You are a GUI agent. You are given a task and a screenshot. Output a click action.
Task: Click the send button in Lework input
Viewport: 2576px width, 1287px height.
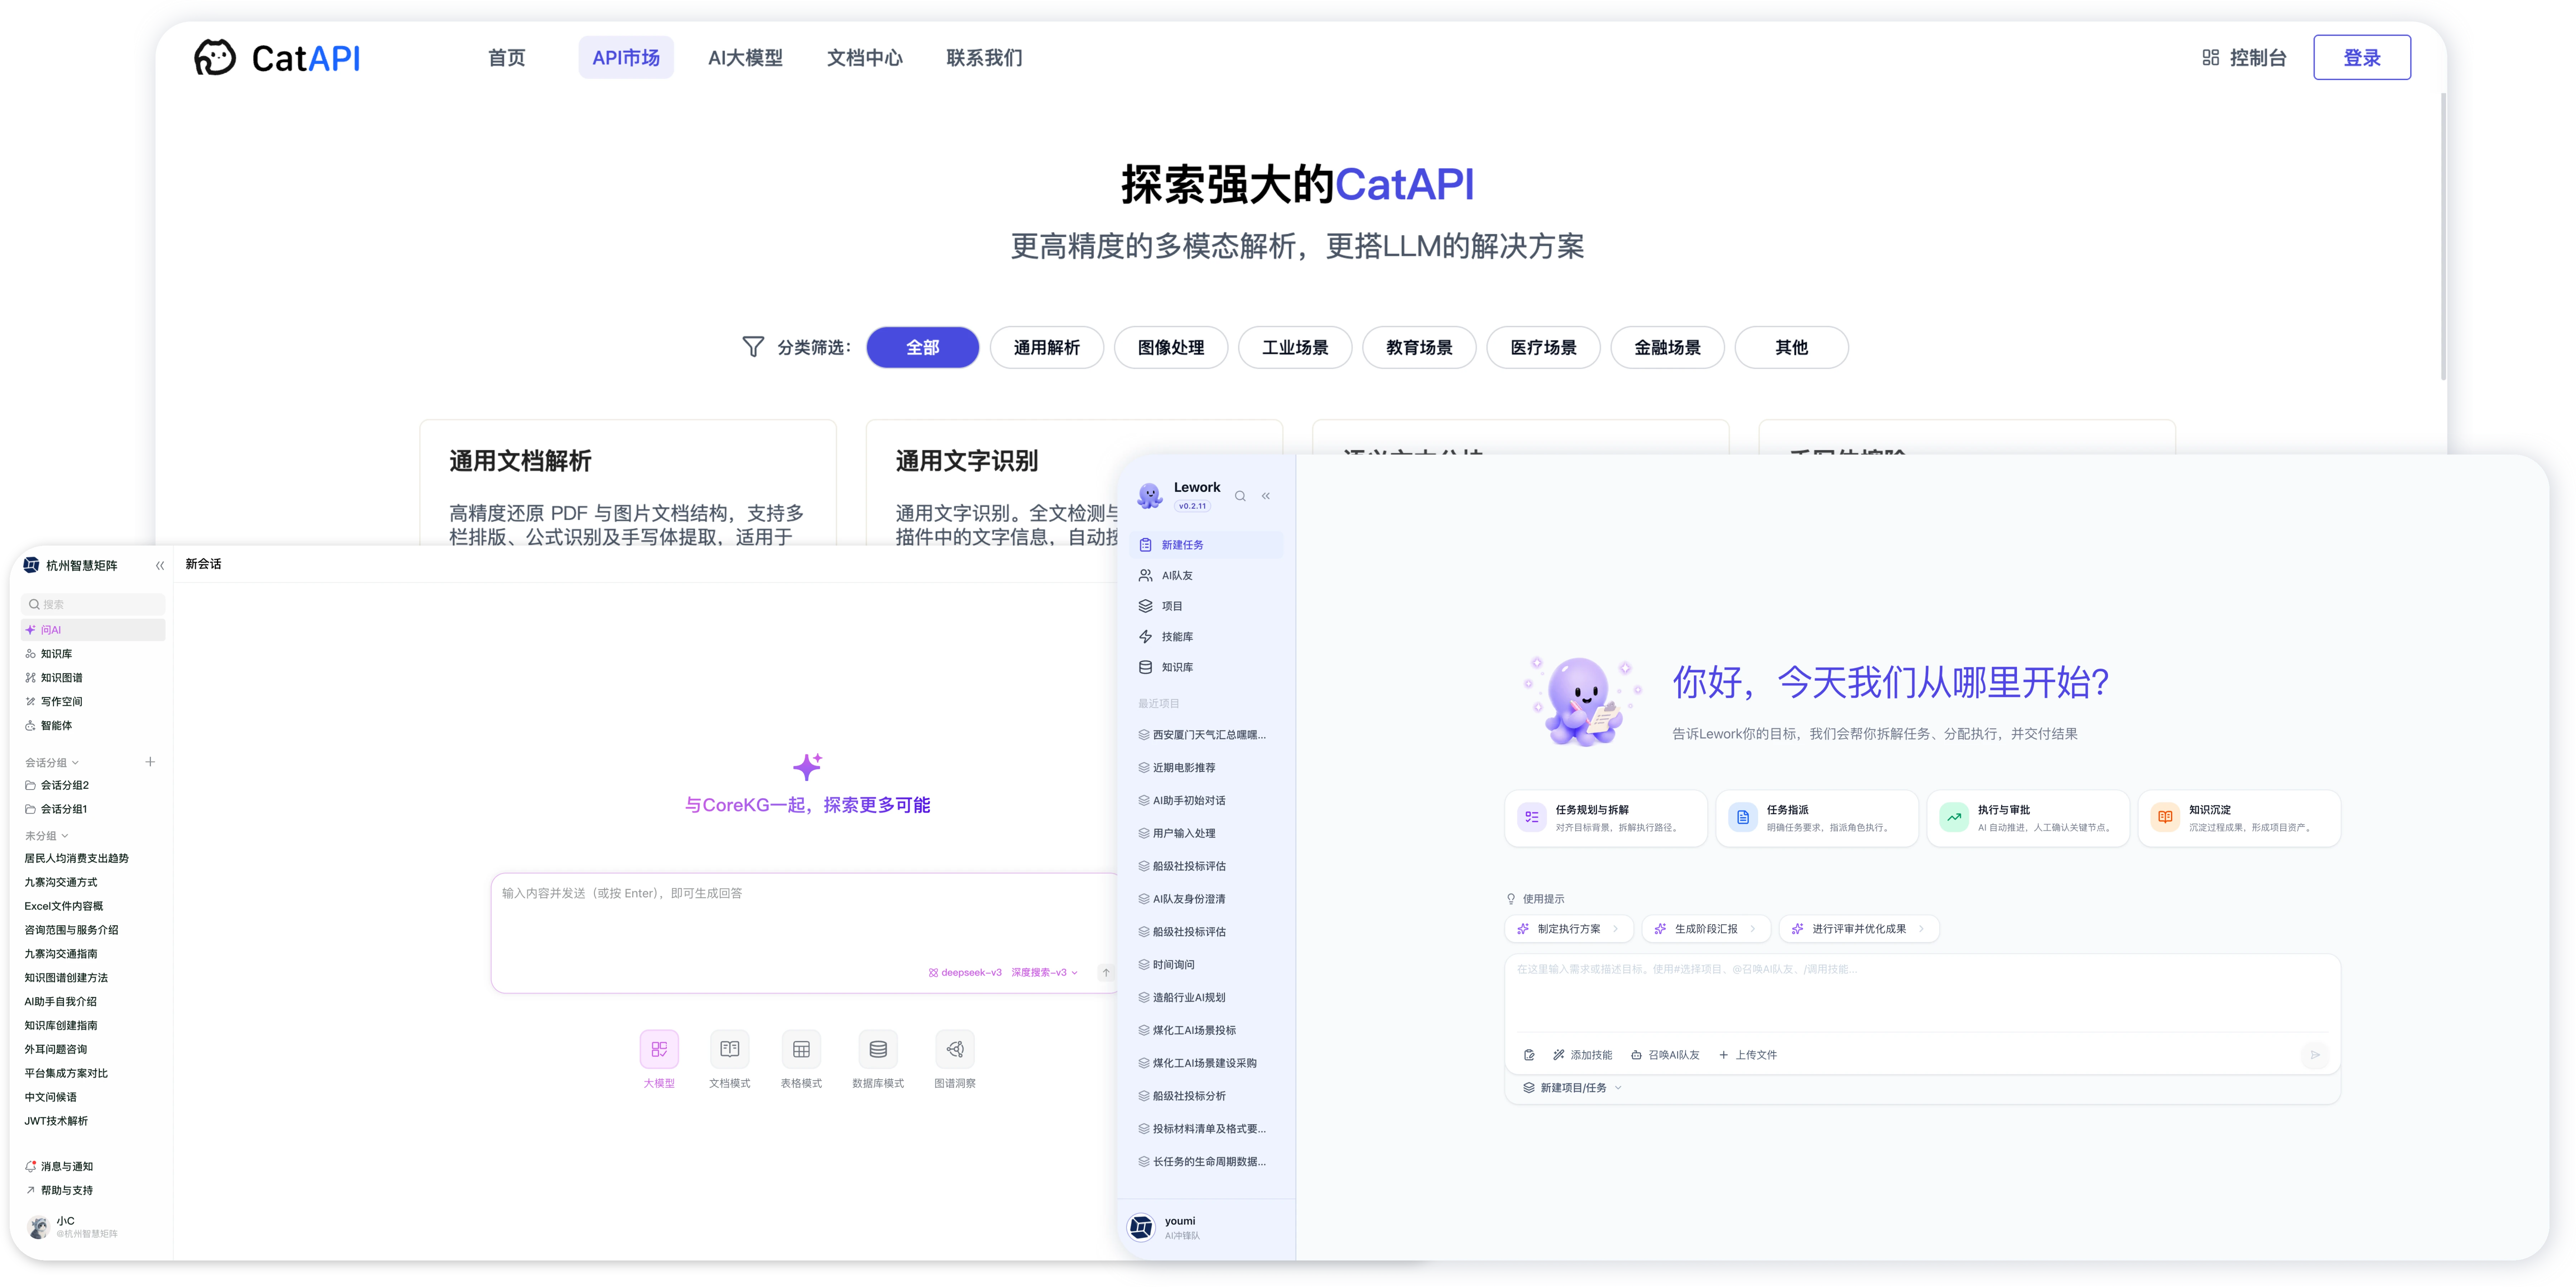2315,1055
